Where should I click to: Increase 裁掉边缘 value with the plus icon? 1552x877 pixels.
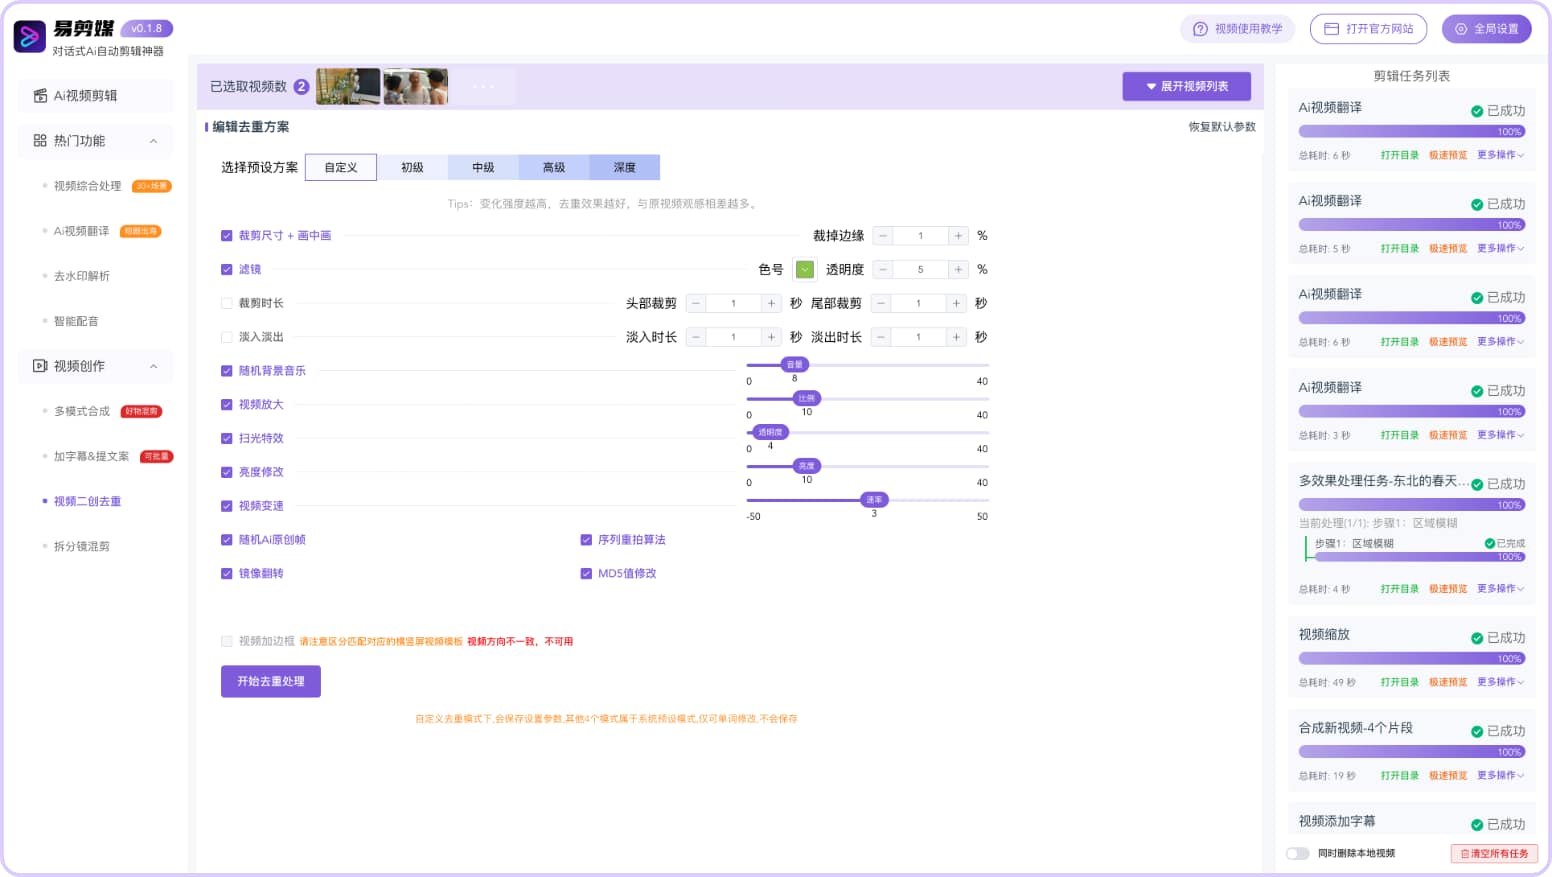[958, 236]
